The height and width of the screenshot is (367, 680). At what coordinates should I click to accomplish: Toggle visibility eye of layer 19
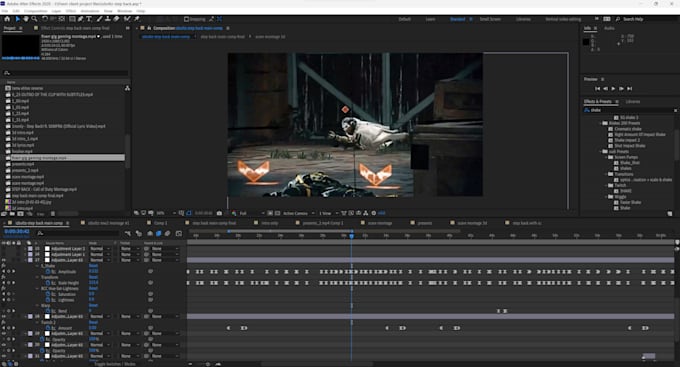tap(4, 334)
